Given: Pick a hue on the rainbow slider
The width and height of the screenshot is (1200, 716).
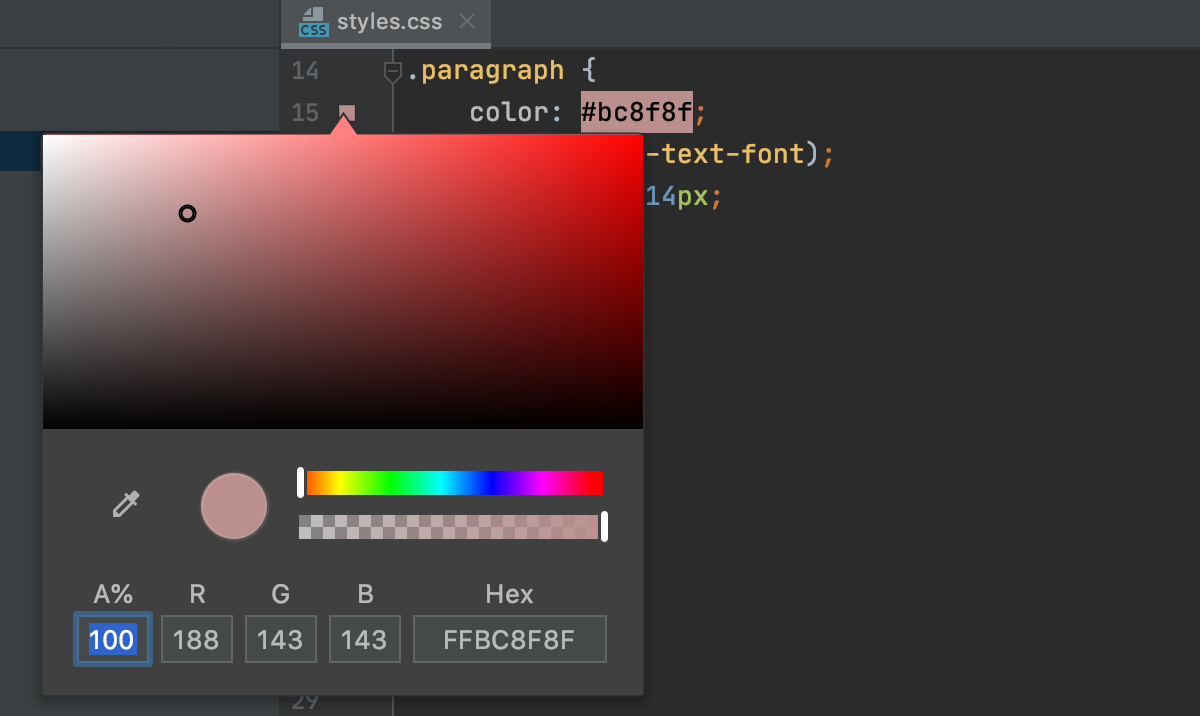Looking at the screenshot, I should click(450, 483).
